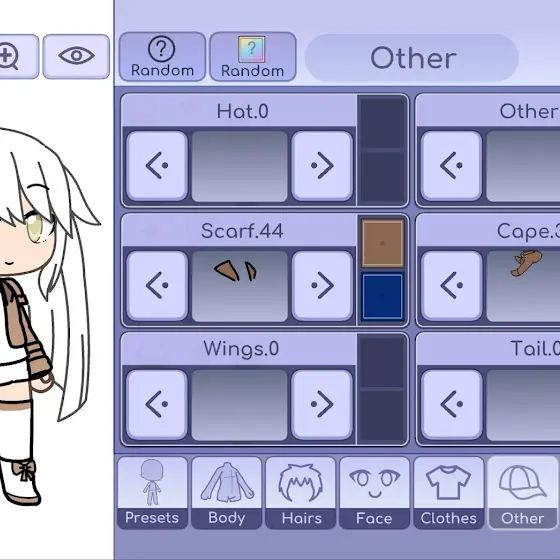Image resolution: width=560 pixels, height=560 pixels.
Task: Select previous Wings option
Action: click(157, 404)
